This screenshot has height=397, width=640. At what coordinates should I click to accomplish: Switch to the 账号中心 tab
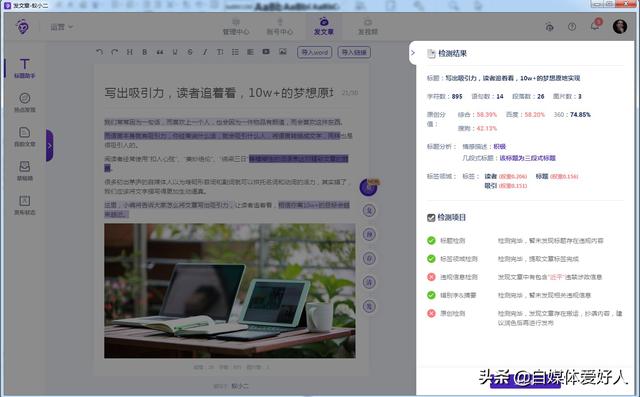(x=280, y=27)
